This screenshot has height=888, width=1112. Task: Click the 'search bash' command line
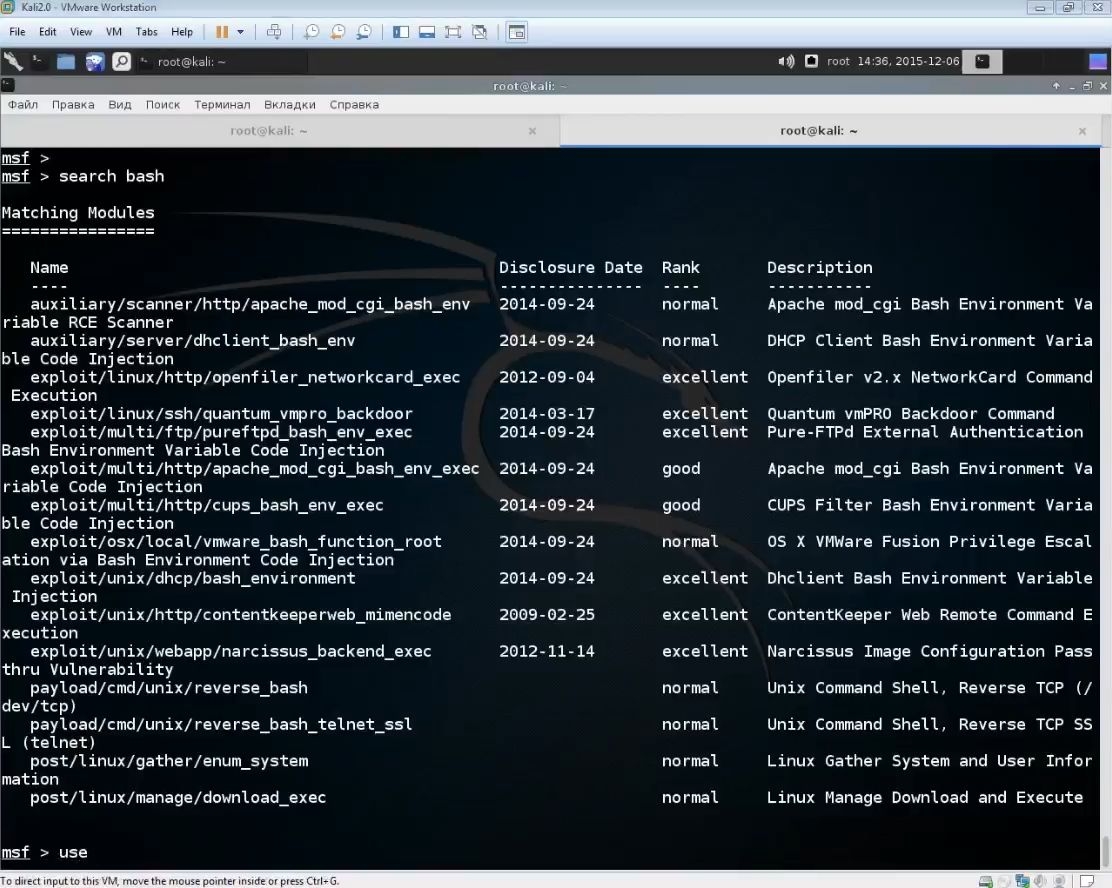point(83,176)
